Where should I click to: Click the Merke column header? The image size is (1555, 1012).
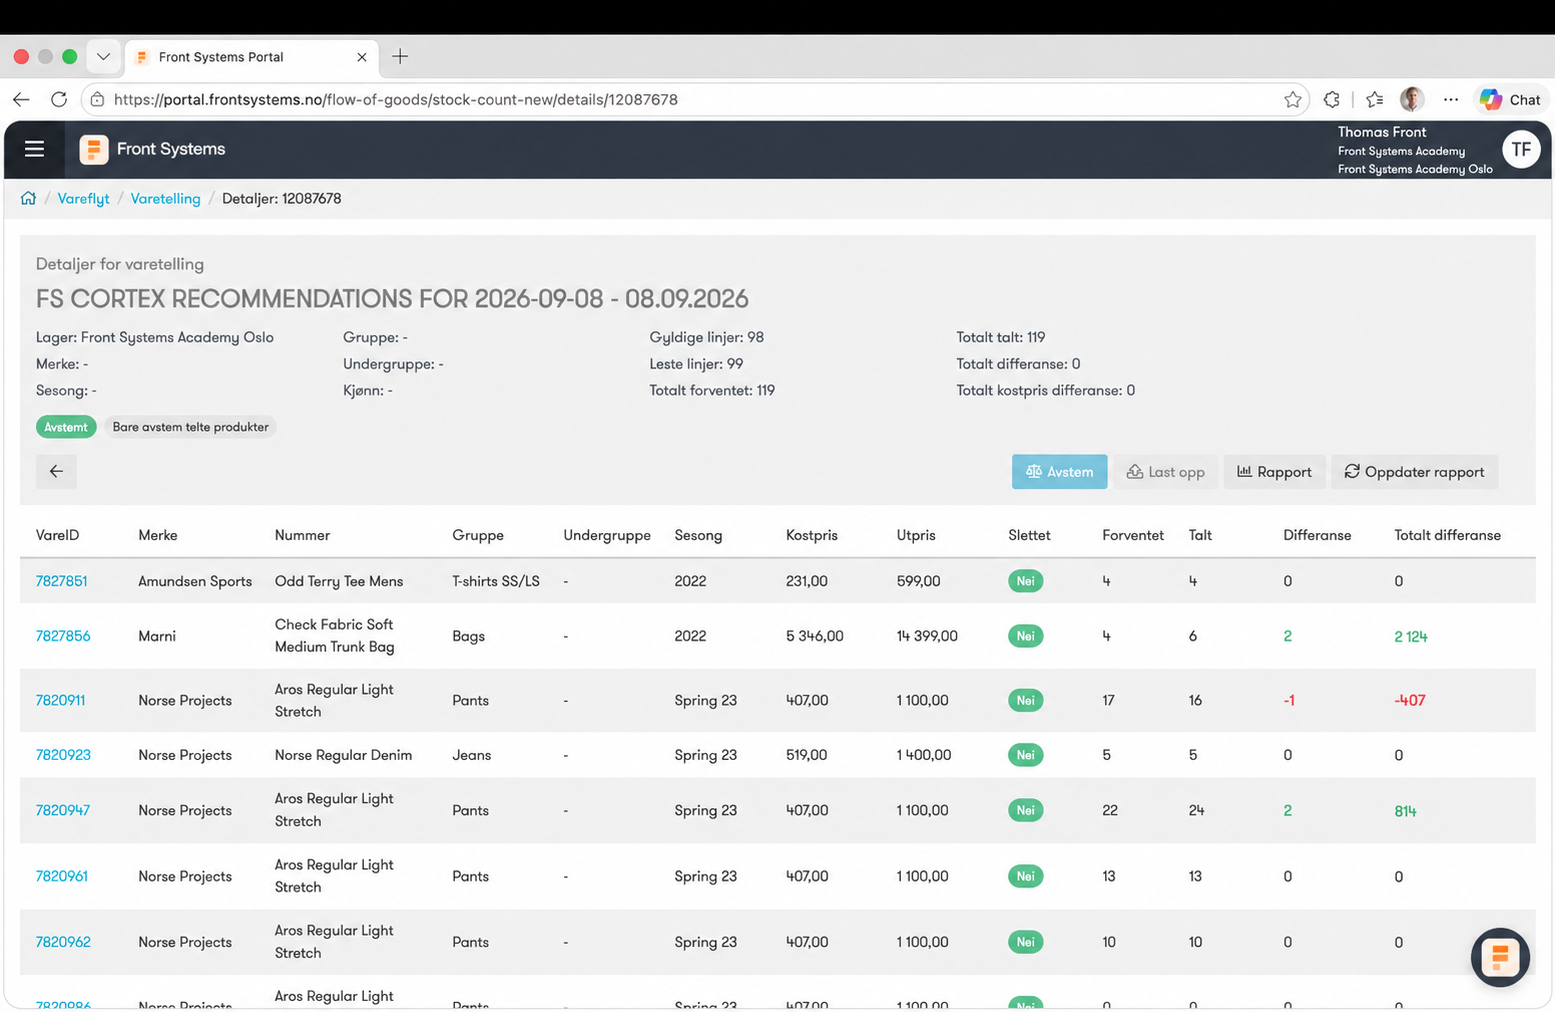[158, 535]
